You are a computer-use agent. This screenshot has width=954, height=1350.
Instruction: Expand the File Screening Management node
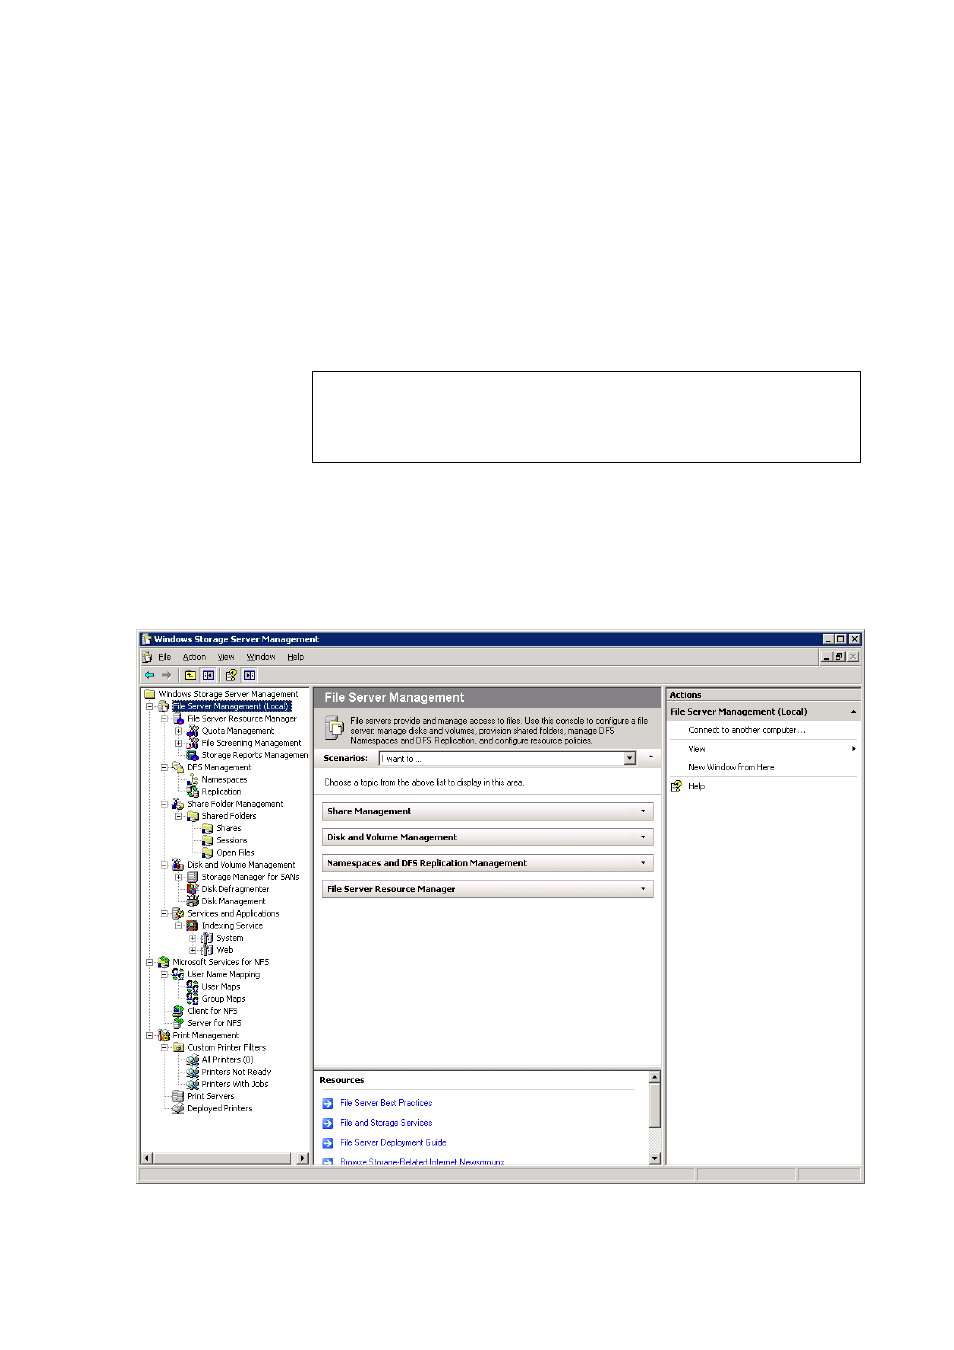pos(179,743)
